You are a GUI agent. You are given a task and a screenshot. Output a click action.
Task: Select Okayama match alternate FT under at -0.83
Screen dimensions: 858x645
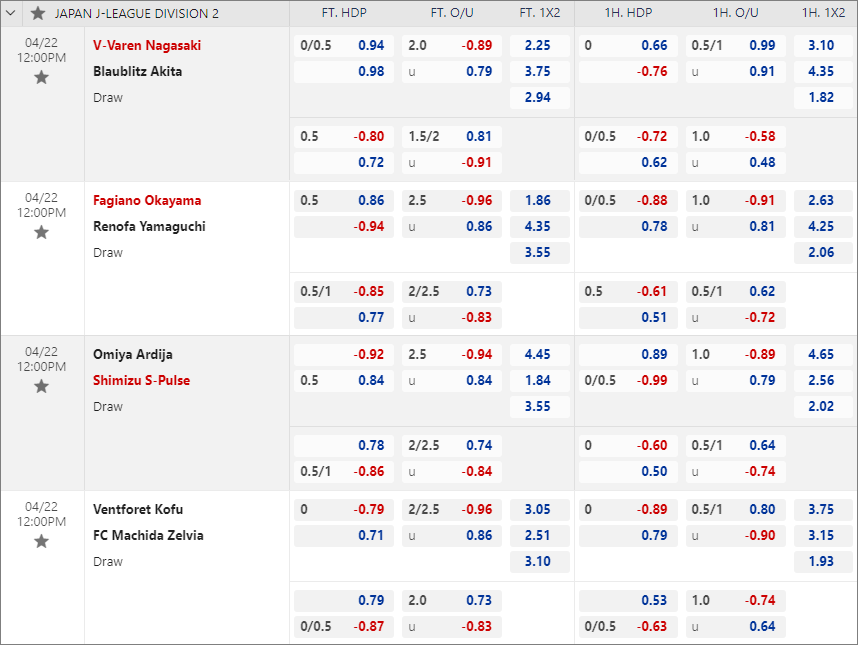452,317
